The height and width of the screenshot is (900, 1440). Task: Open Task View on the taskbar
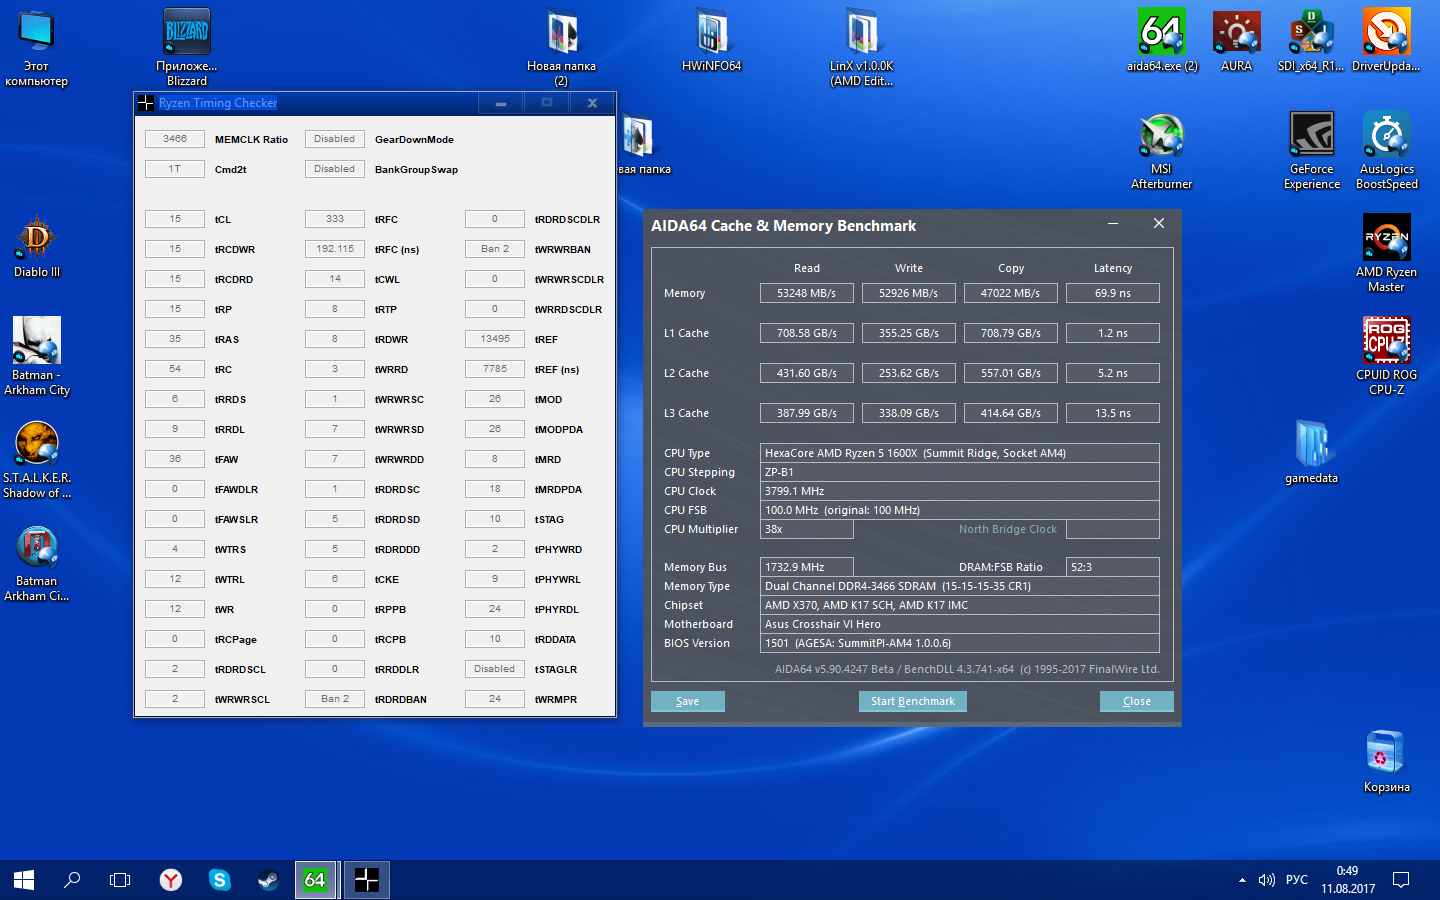pyautogui.click(x=120, y=880)
